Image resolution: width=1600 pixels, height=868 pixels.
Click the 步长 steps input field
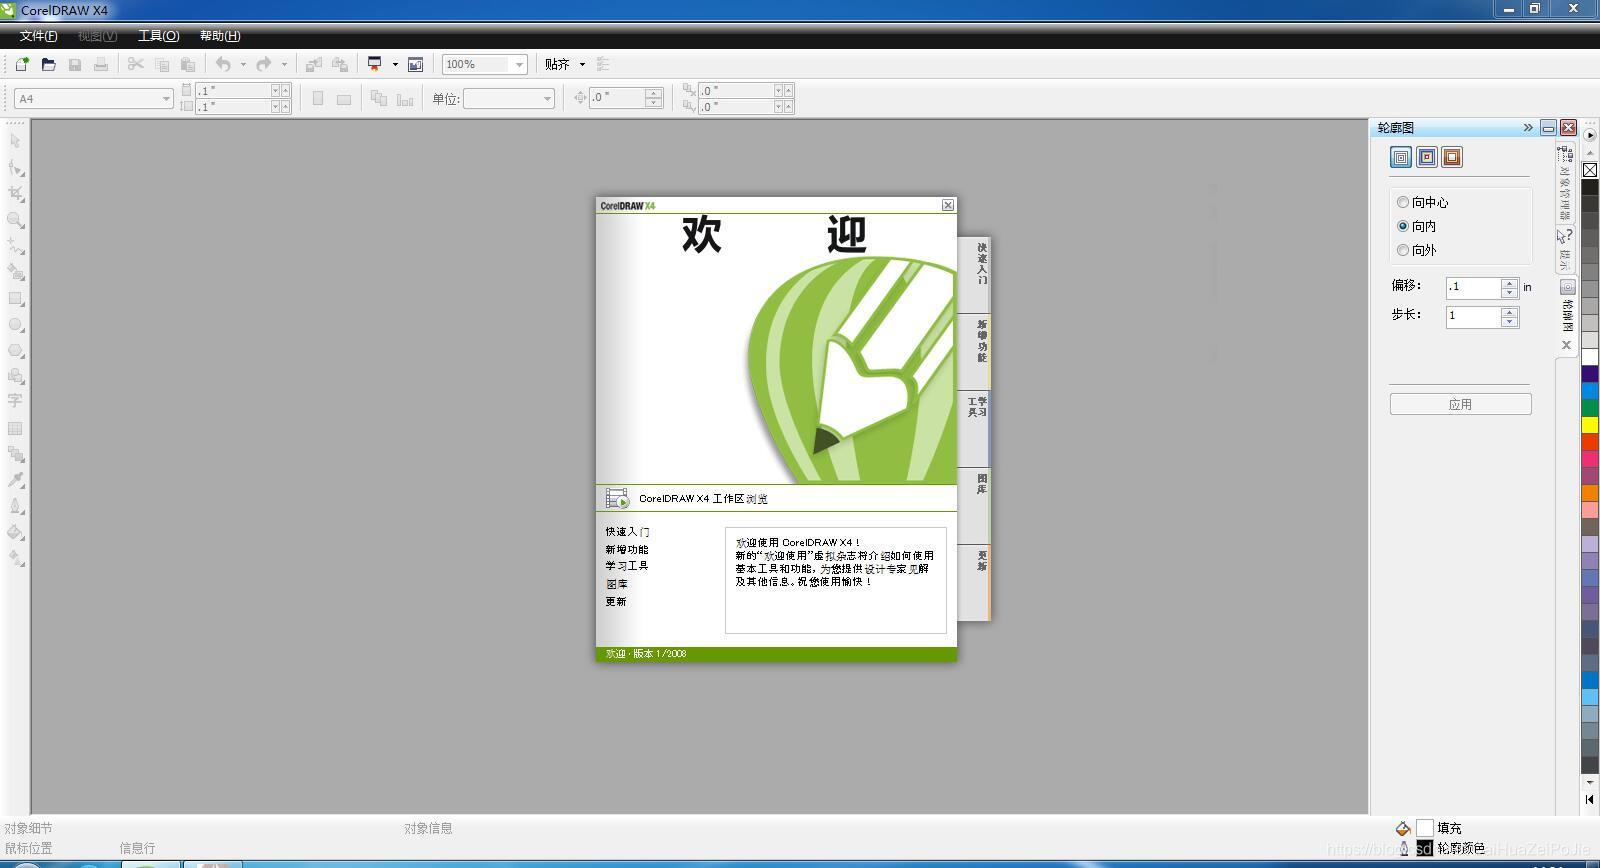pos(1473,316)
